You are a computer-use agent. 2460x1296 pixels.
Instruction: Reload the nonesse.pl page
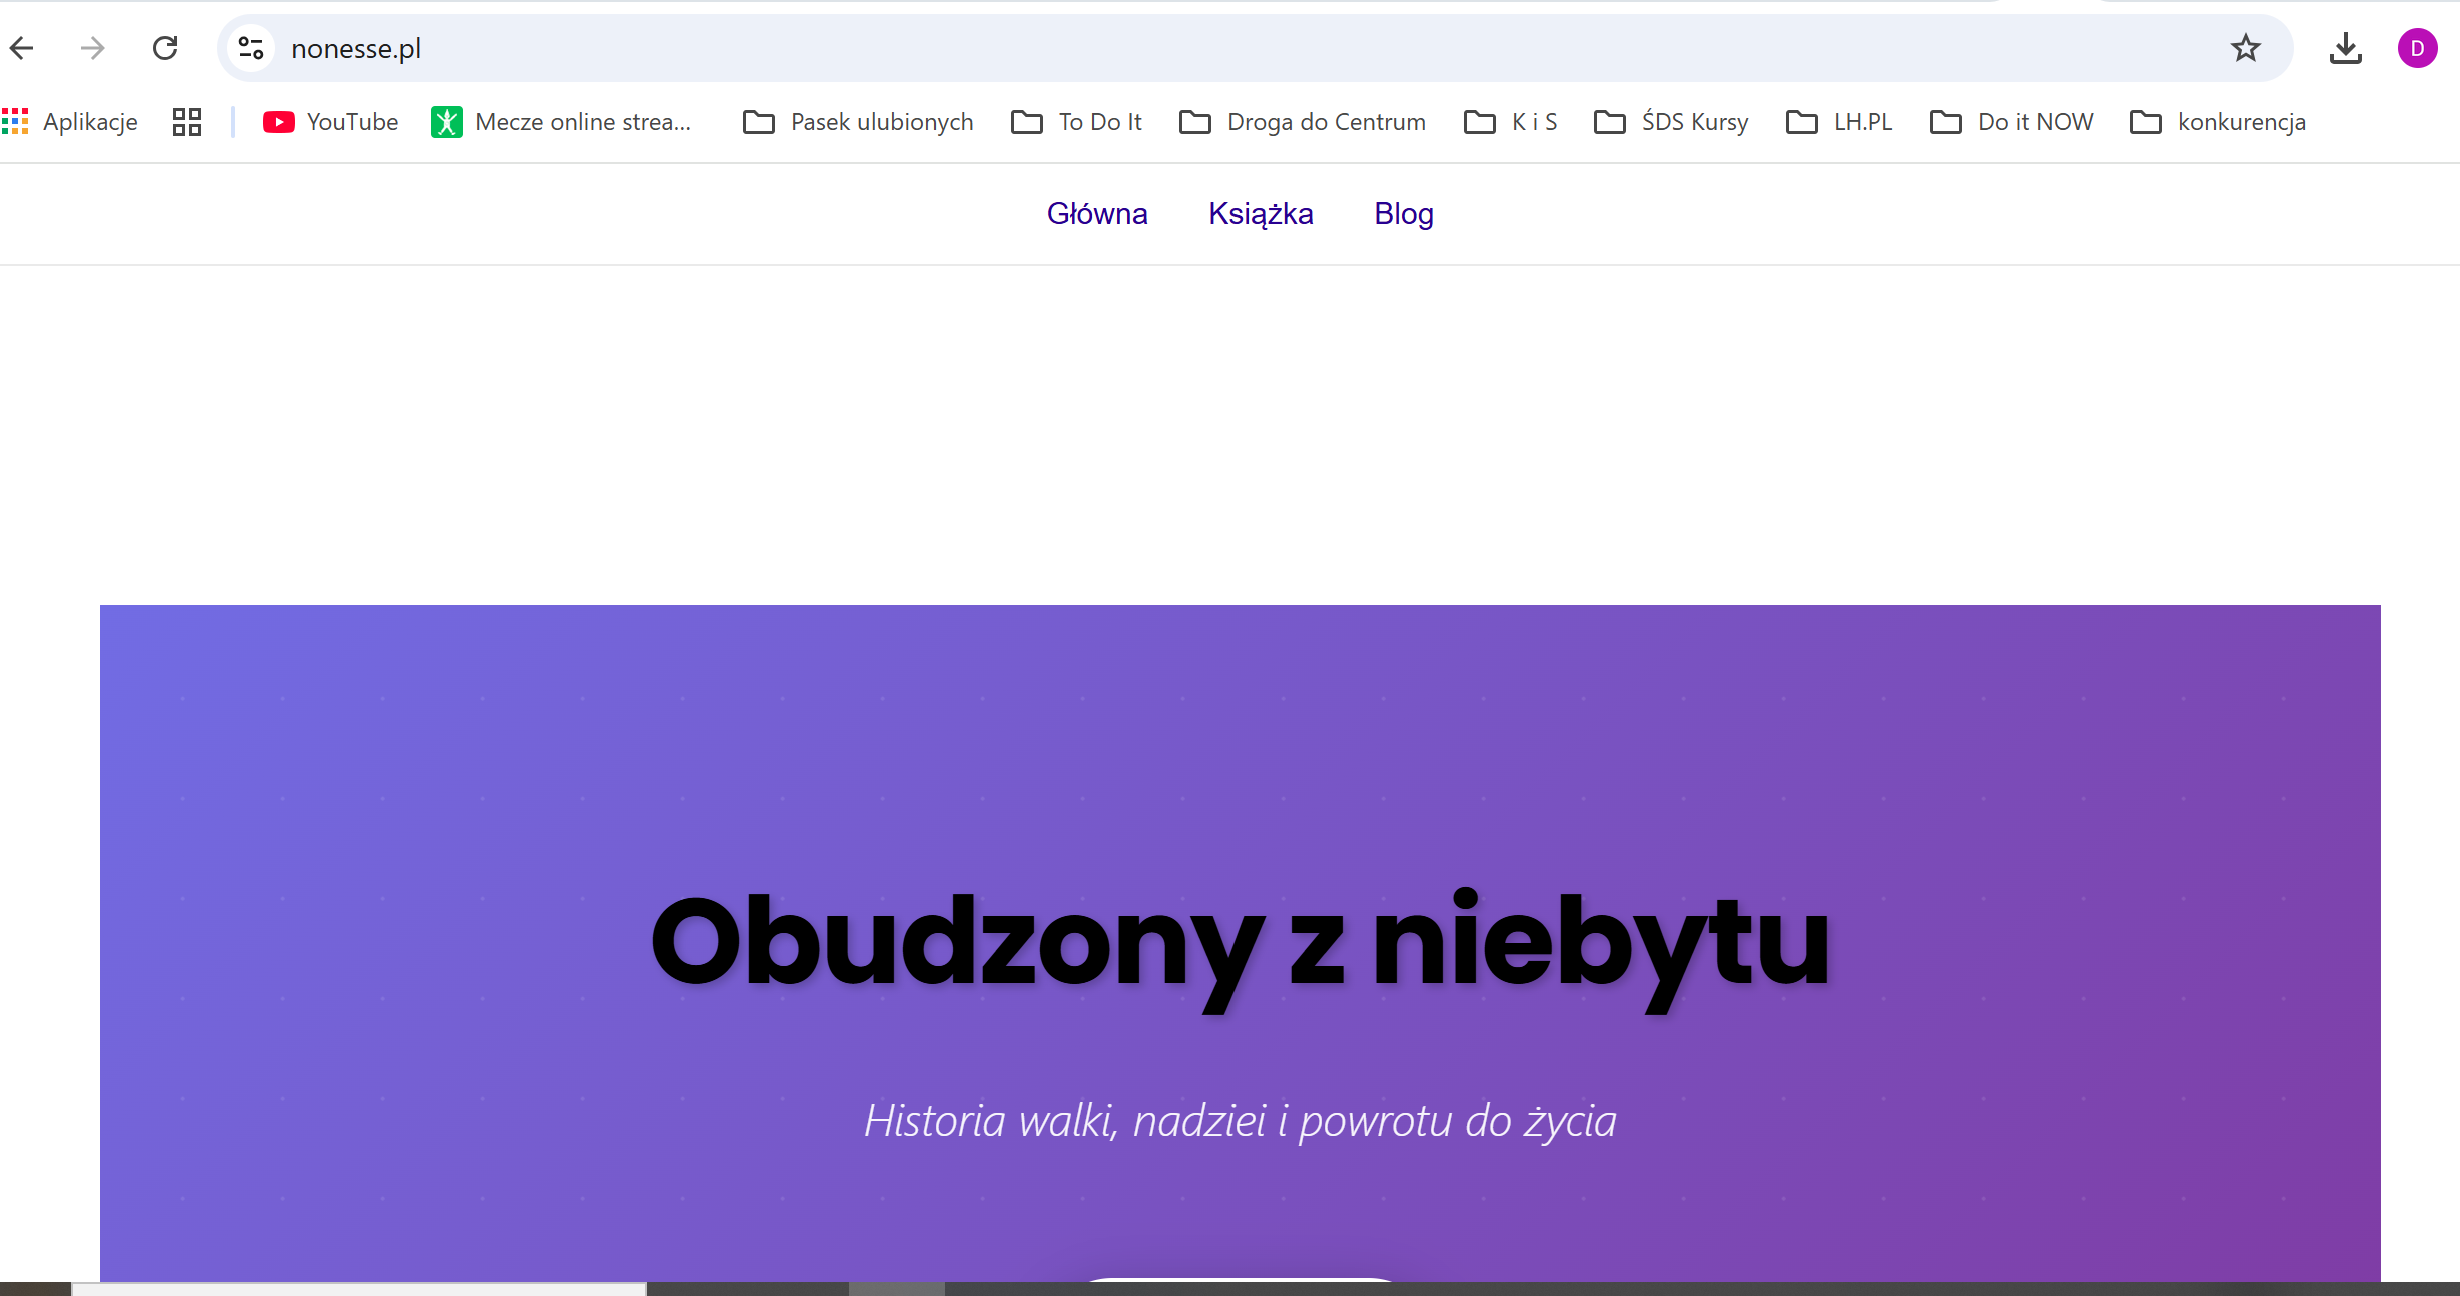point(165,48)
